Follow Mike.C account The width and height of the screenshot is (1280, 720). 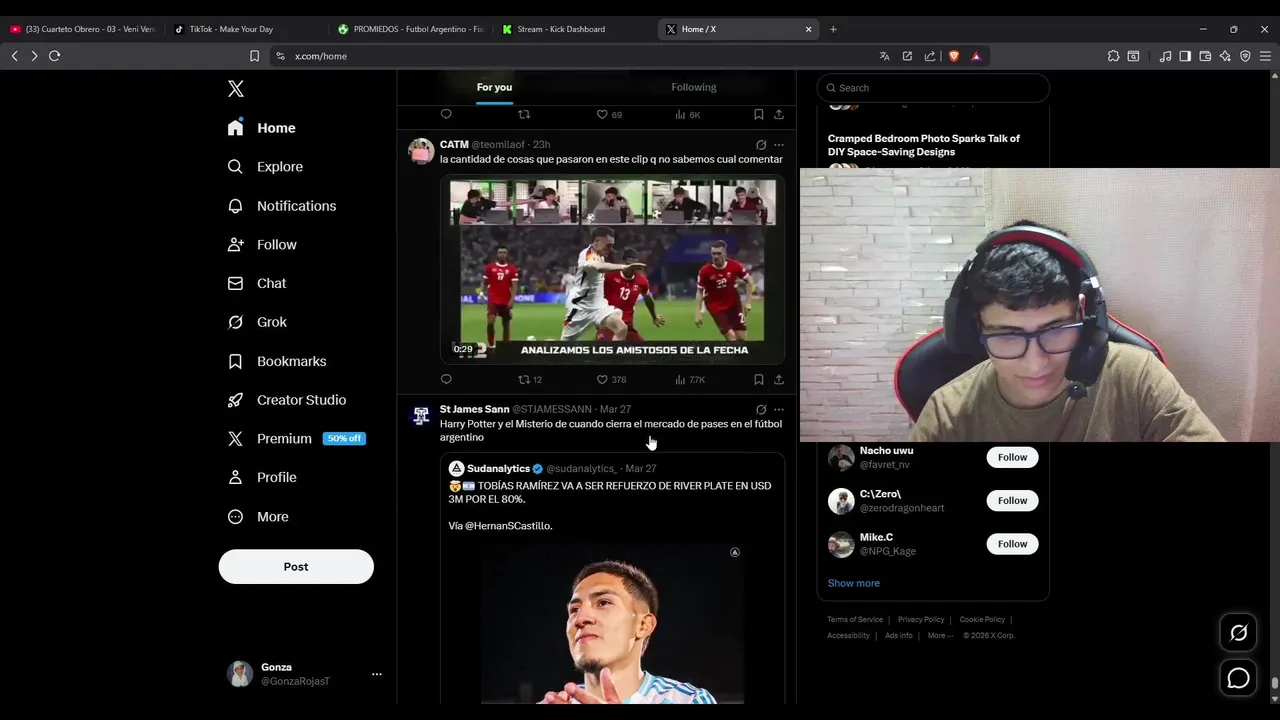click(x=1012, y=544)
